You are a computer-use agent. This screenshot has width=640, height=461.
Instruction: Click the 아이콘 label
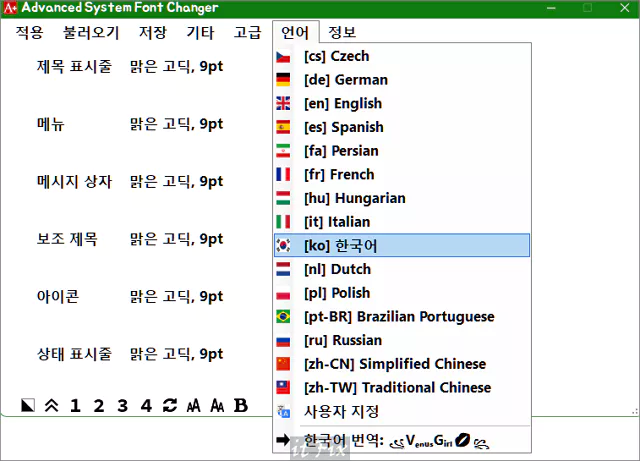pyautogui.click(x=58, y=296)
